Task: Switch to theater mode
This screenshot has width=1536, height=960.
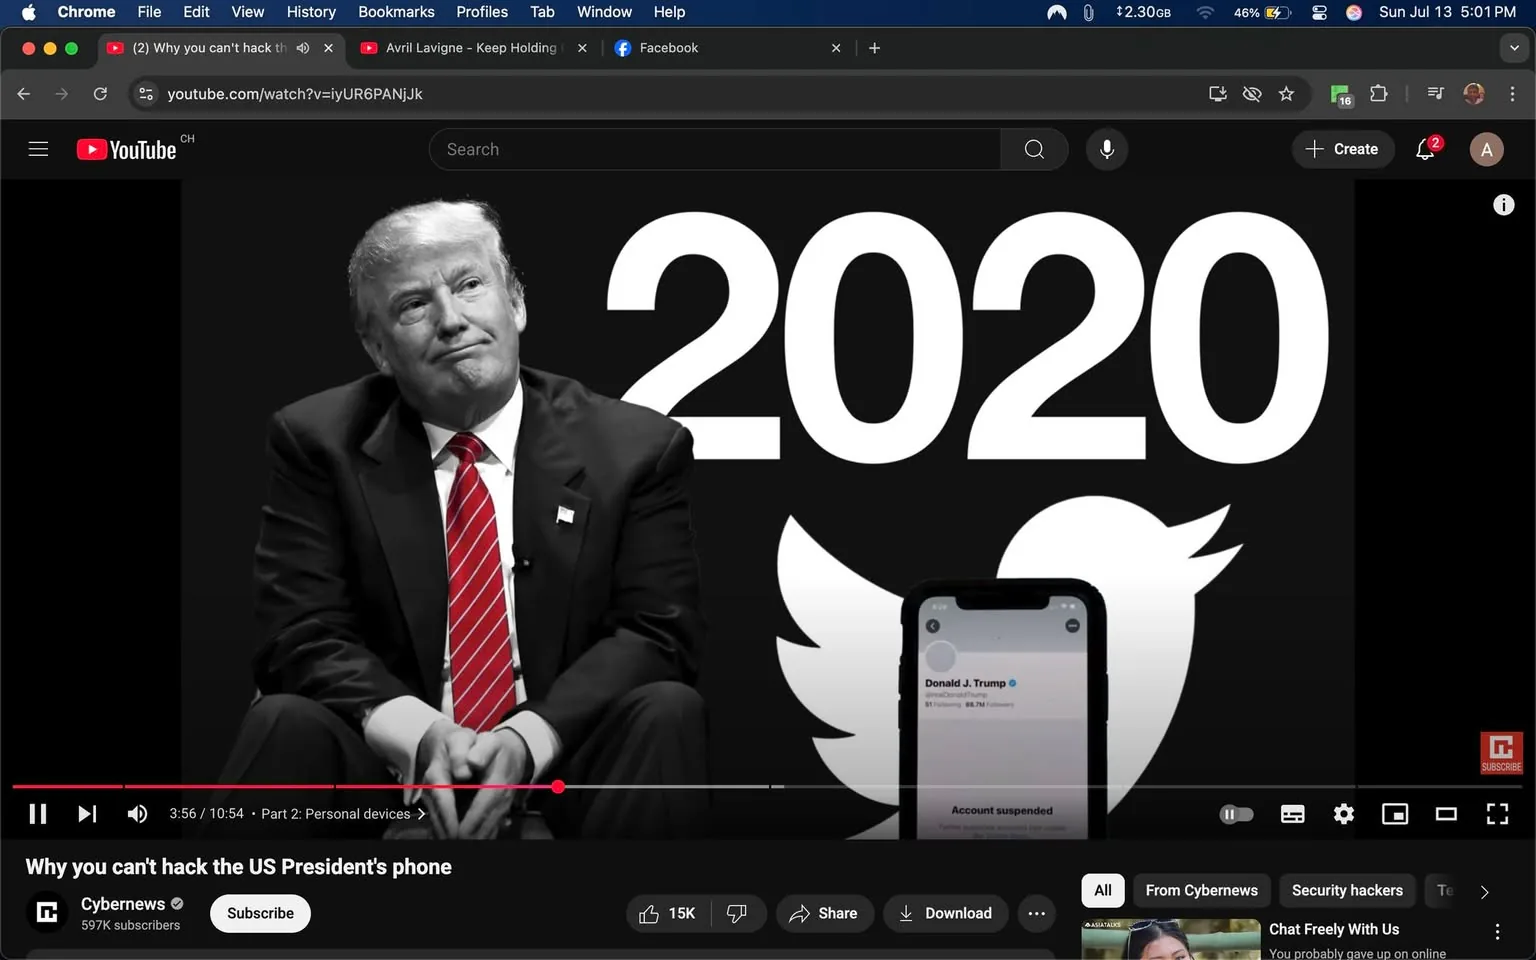Action: click(x=1445, y=814)
